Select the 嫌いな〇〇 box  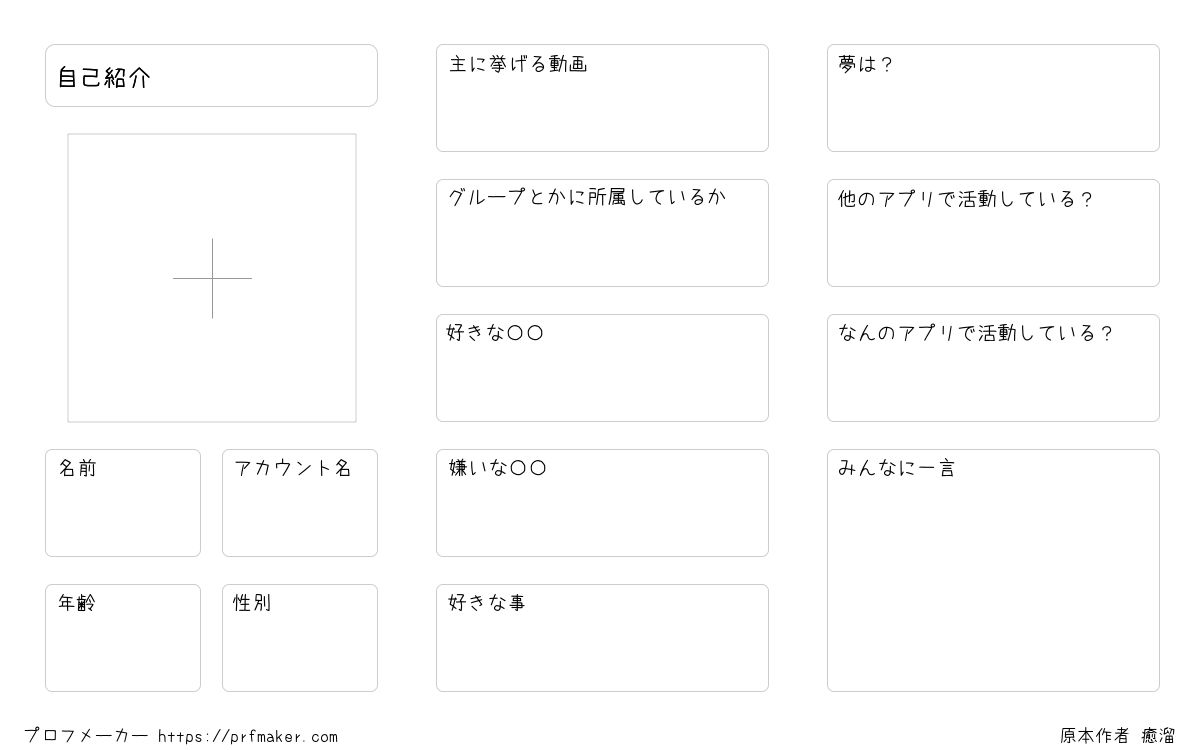[x=602, y=503]
